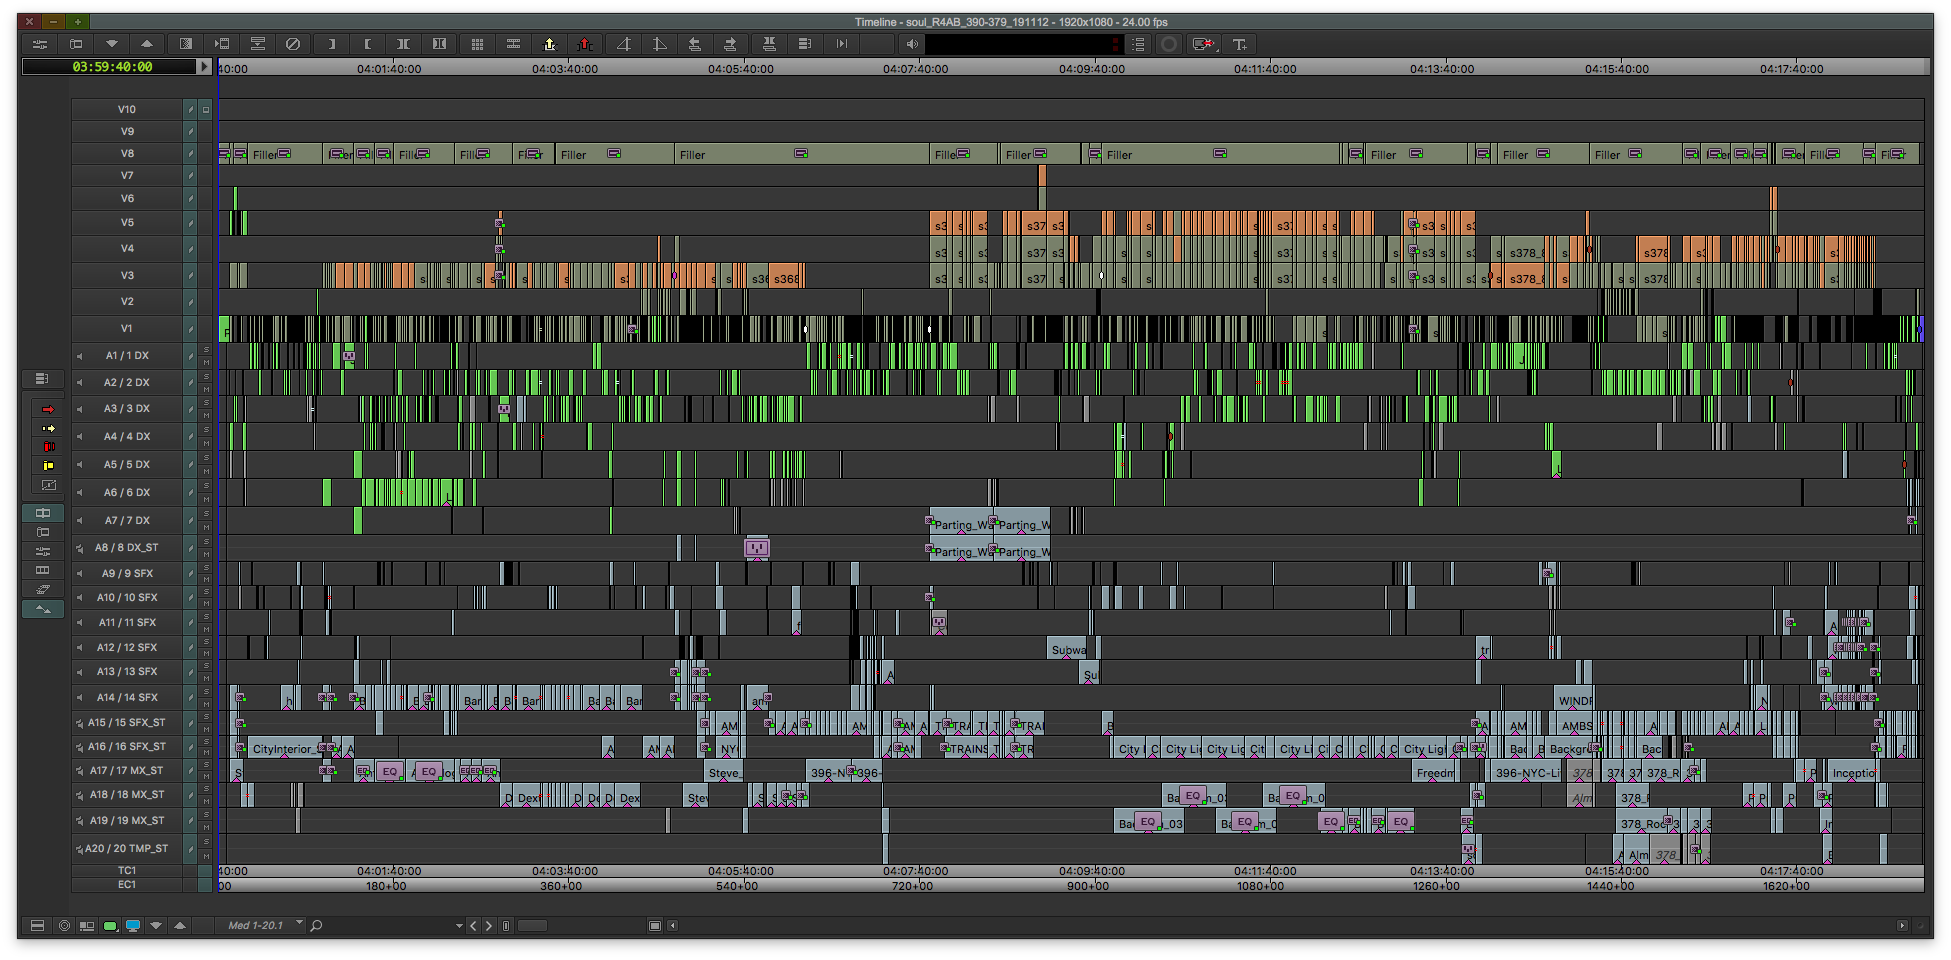Image resolution: width=1951 pixels, height=960 pixels.
Task: Adjust the zoom slider in bottom bar
Action: click(x=532, y=926)
